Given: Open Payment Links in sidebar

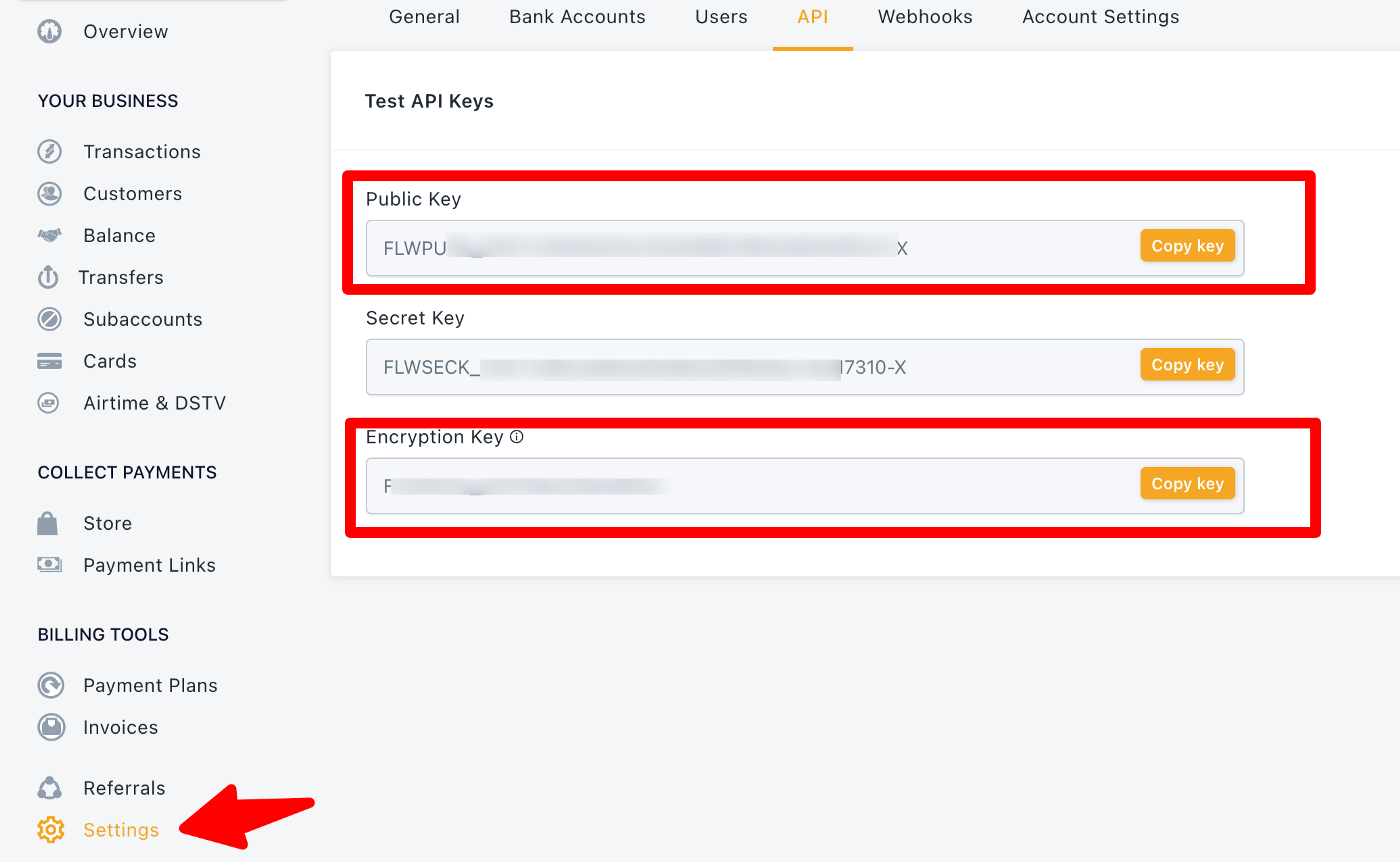Looking at the screenshot, I should coord(149,566).
